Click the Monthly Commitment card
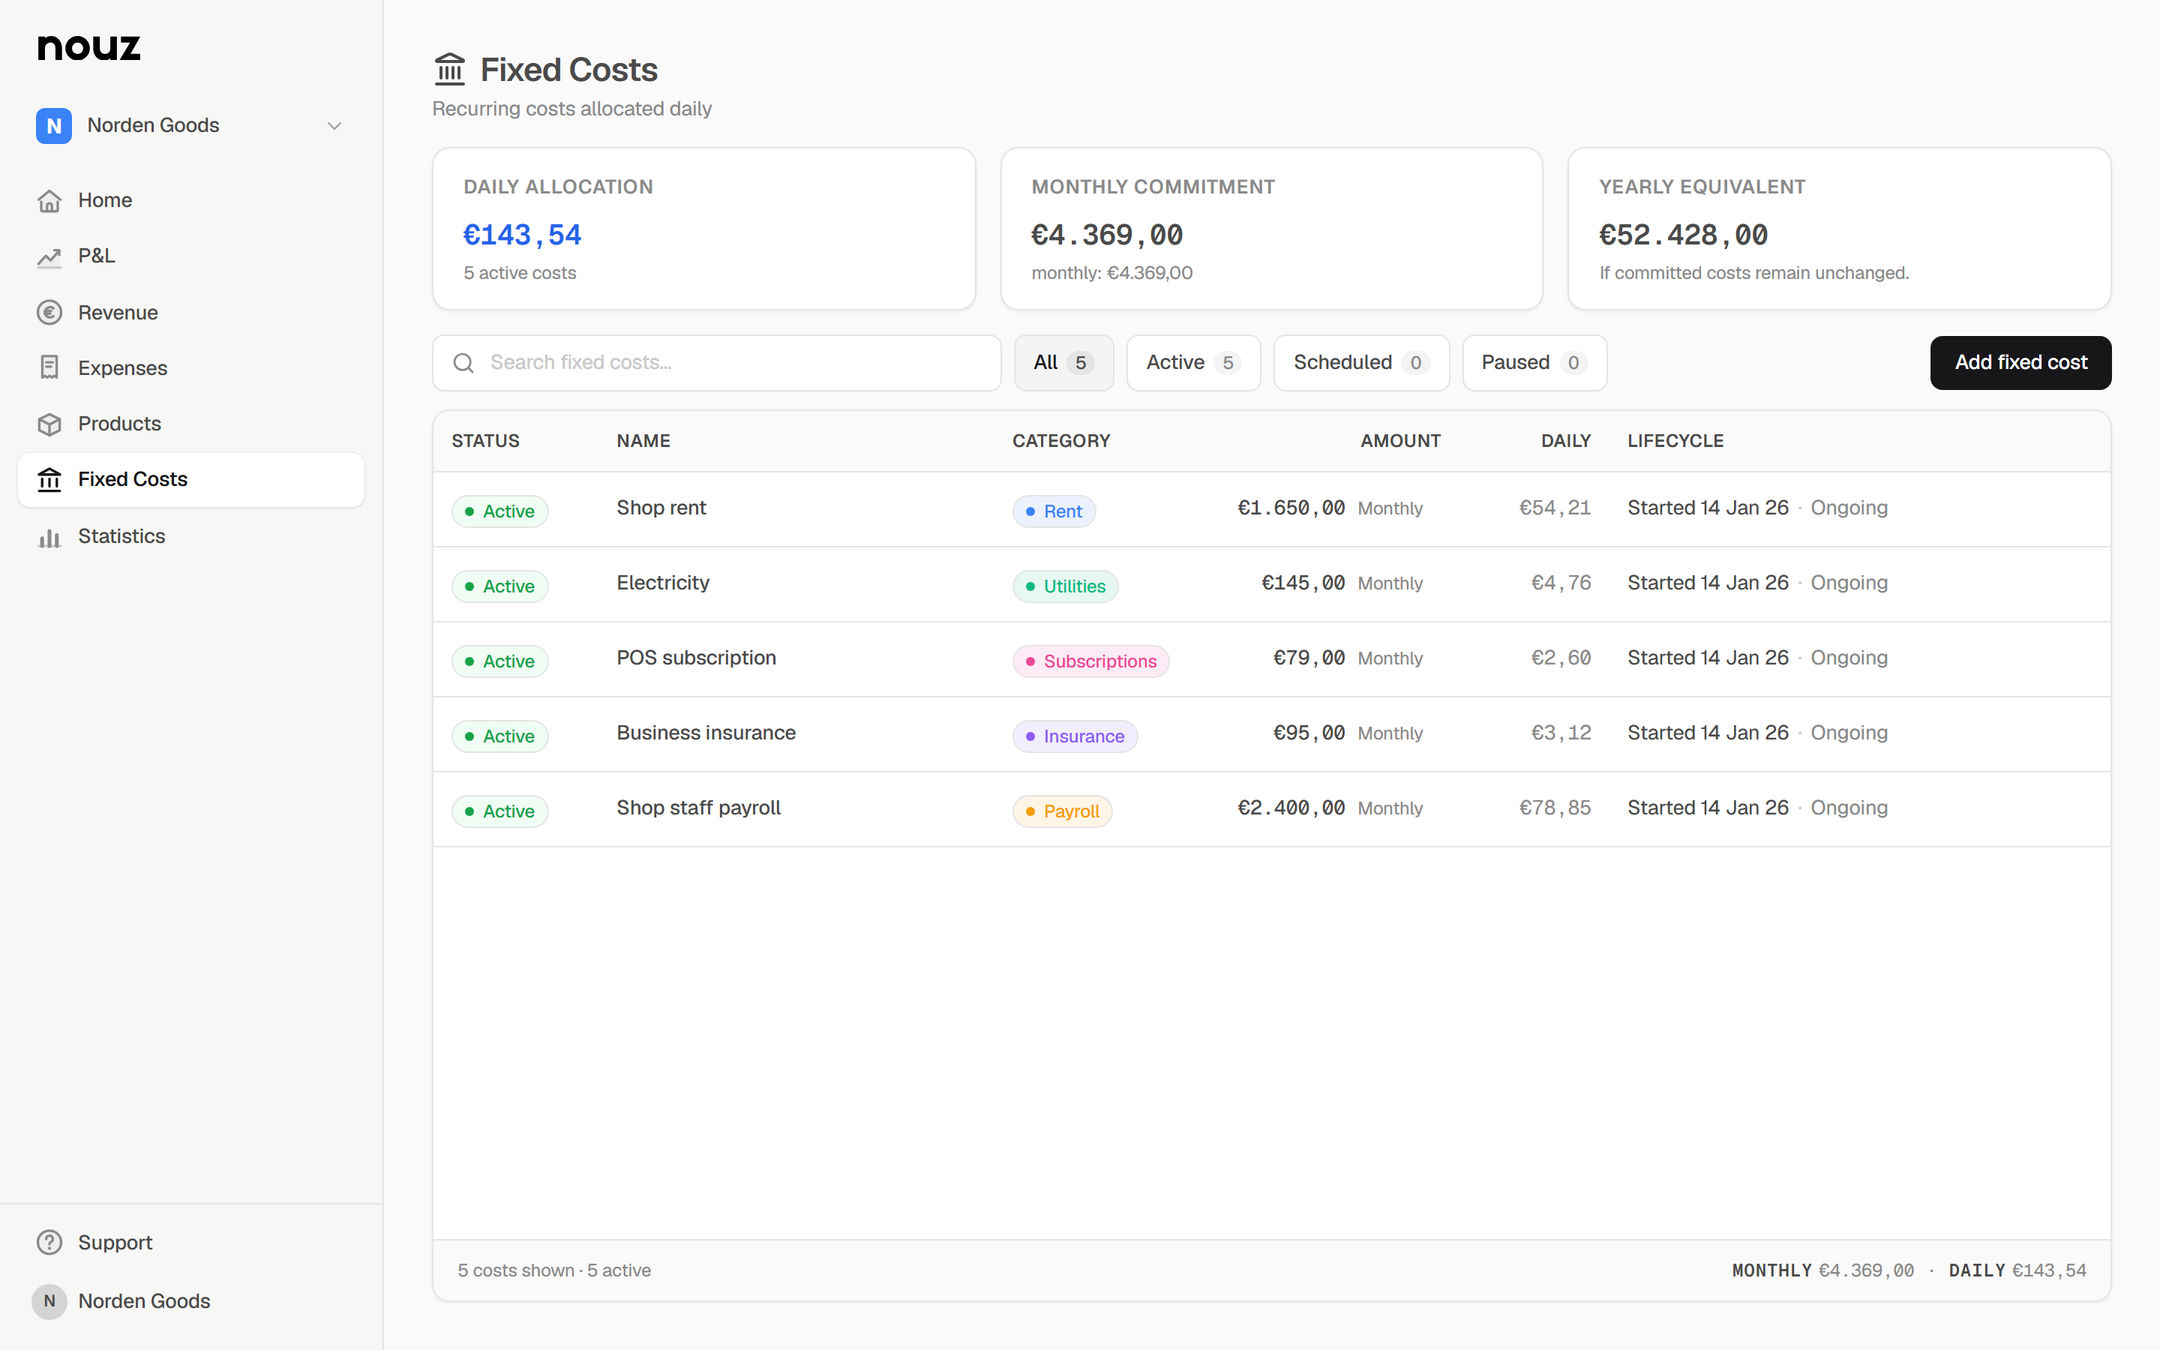The image size is (2160, 1350). 1271,229
